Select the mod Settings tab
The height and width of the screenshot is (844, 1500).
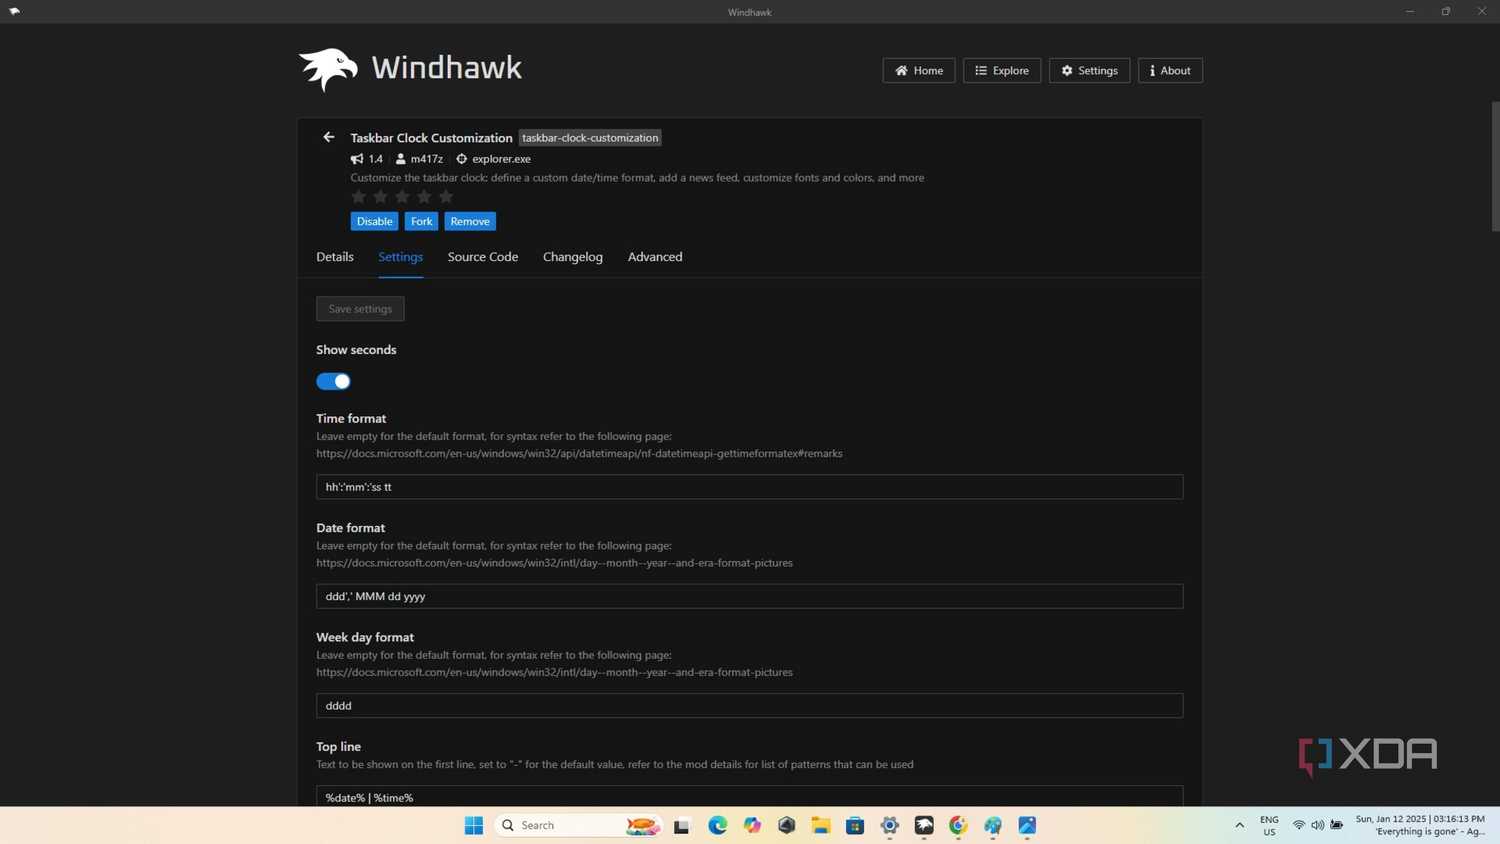point(400,257)
